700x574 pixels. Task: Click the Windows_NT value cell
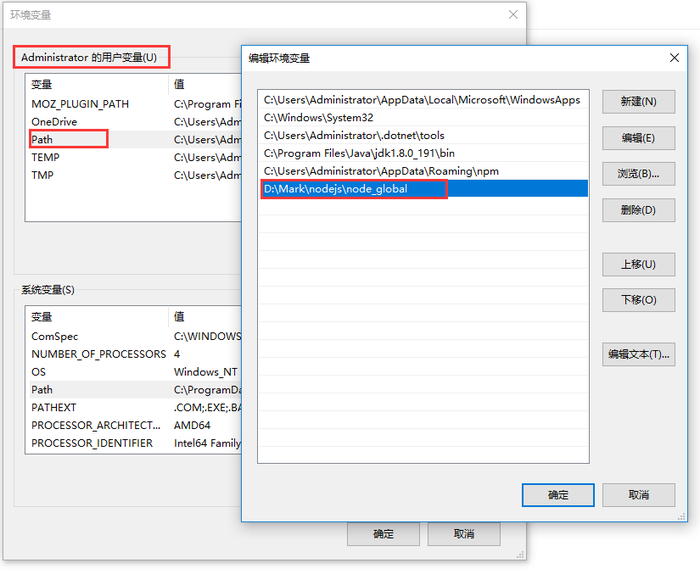(x=206, y=372)
